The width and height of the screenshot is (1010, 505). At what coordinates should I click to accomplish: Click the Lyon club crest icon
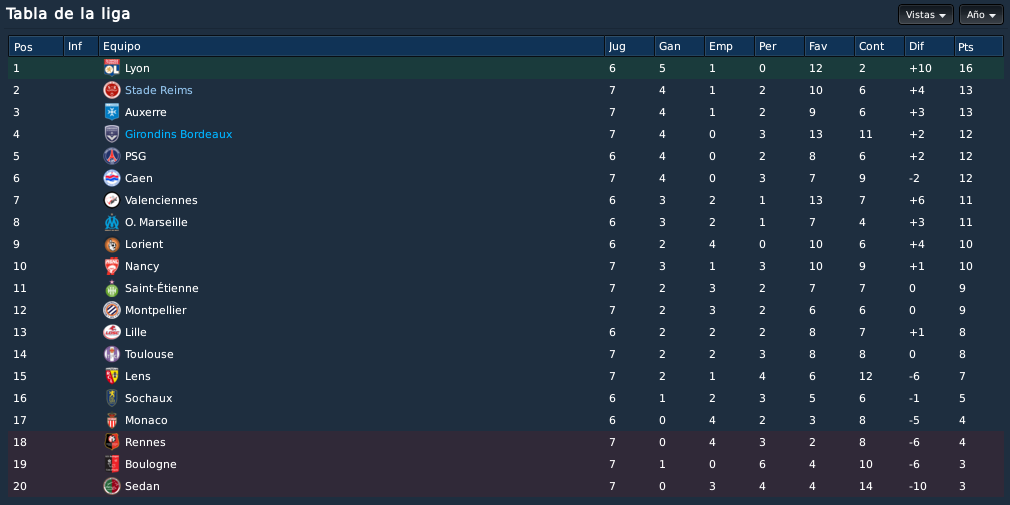coord(112,68)
